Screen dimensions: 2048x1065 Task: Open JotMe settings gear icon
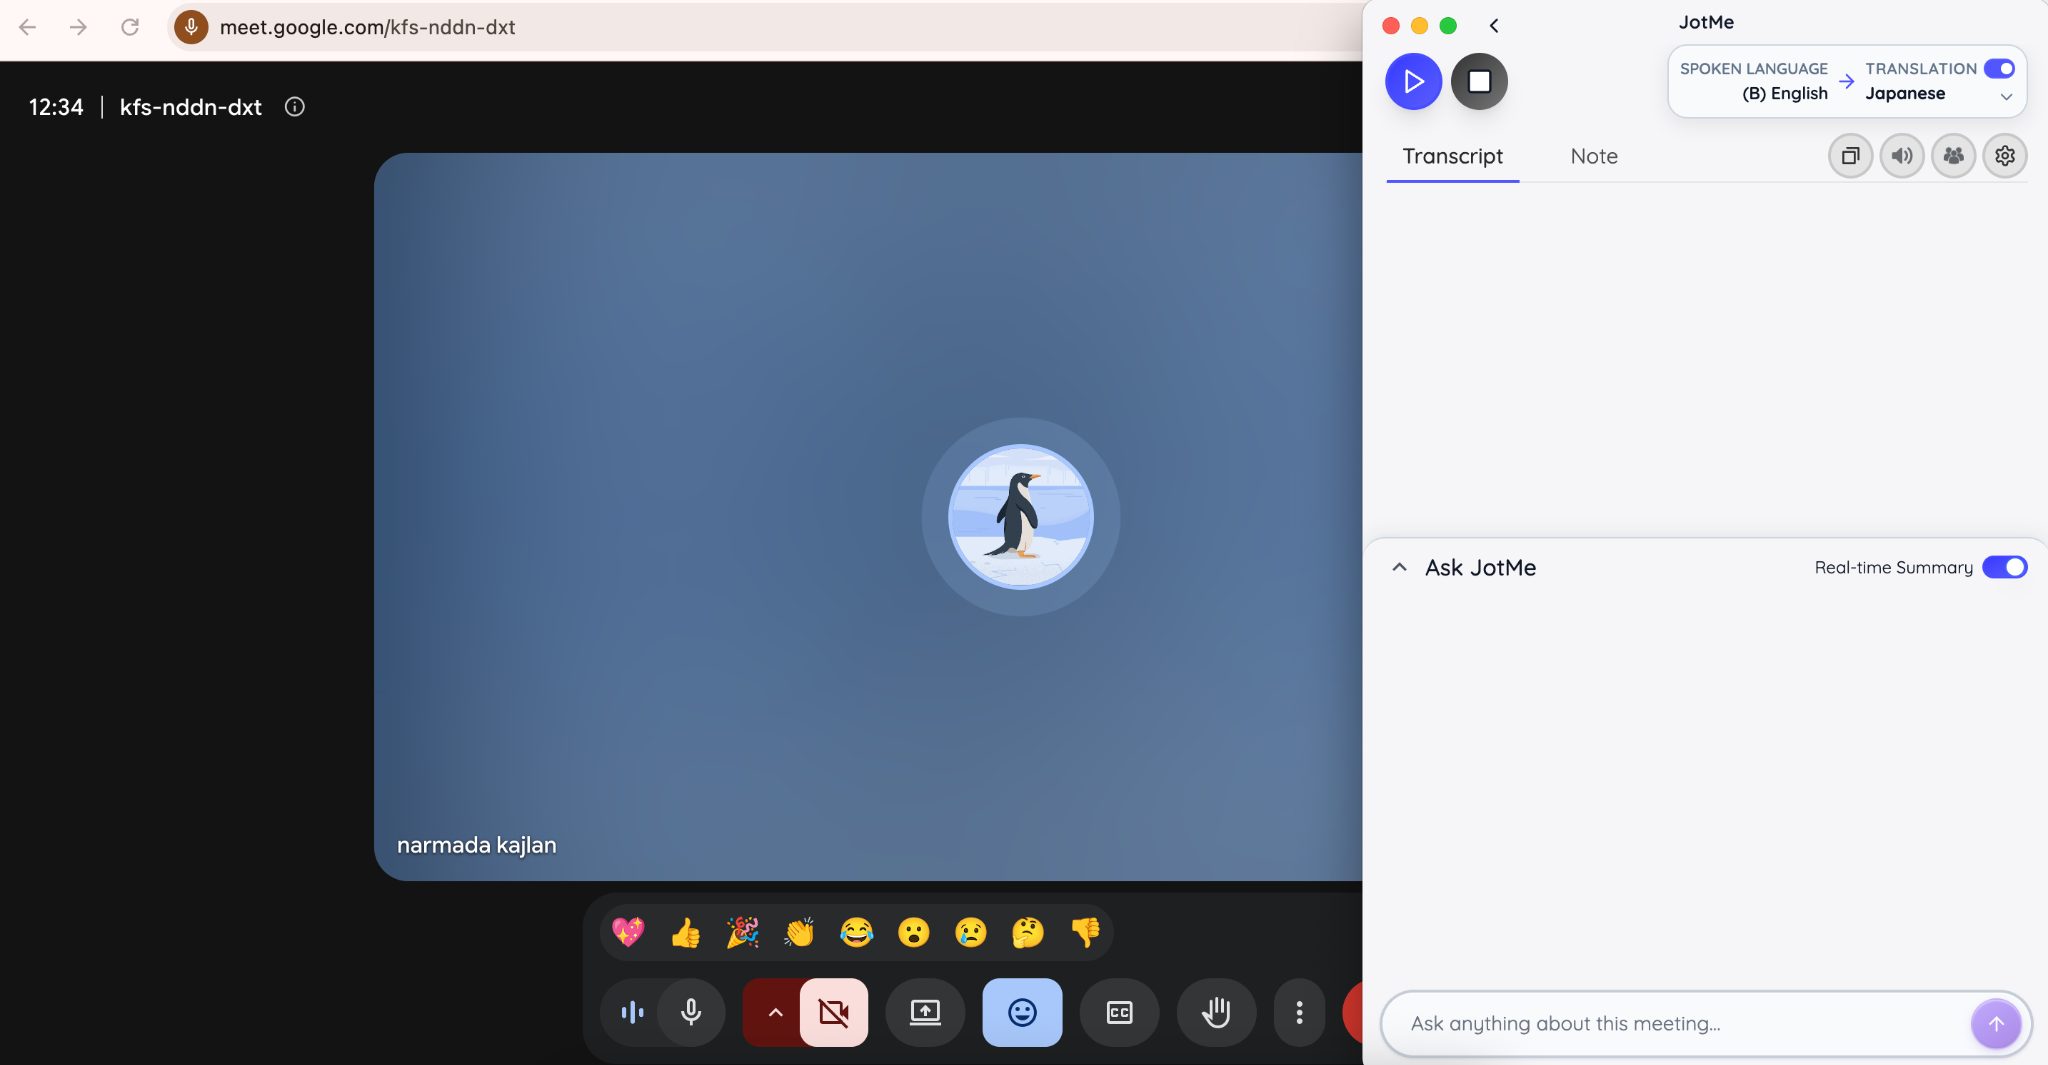pyautogui.click(x=2005, y=156)
